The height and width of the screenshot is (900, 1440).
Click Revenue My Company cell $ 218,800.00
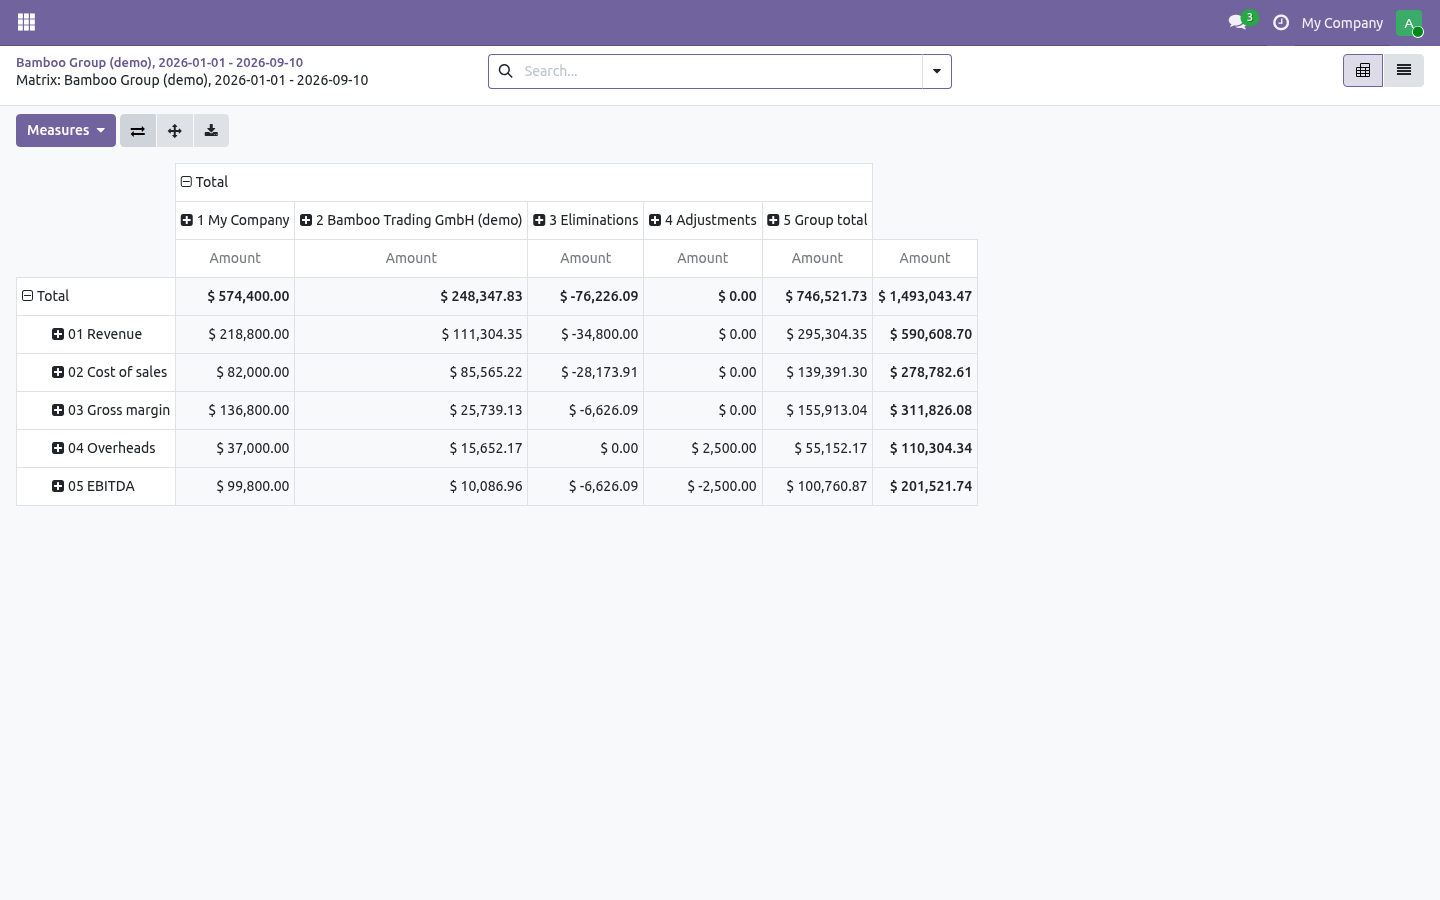click(x=235, y=334)
